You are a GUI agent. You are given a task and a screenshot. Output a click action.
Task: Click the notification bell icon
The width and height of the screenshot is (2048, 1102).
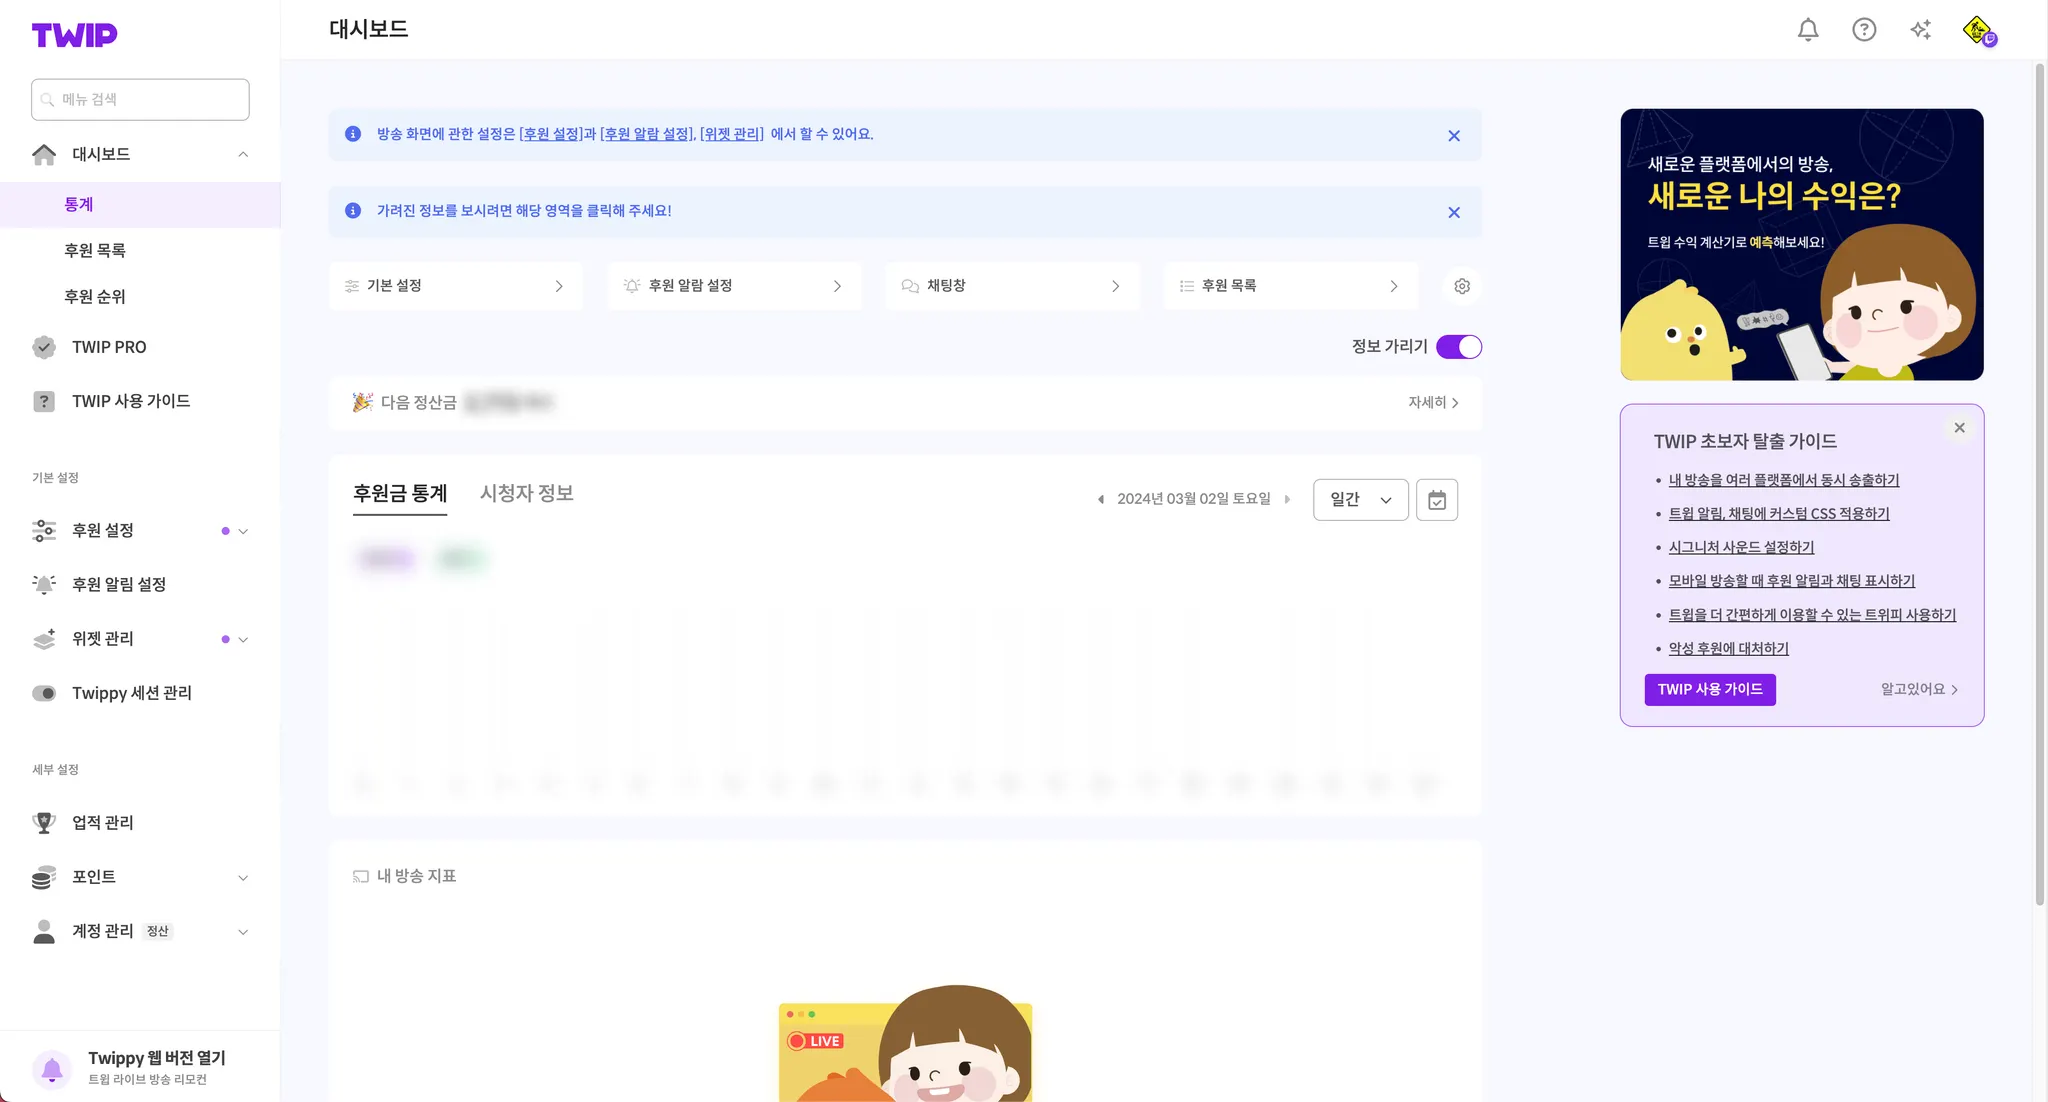point(1808,30)
